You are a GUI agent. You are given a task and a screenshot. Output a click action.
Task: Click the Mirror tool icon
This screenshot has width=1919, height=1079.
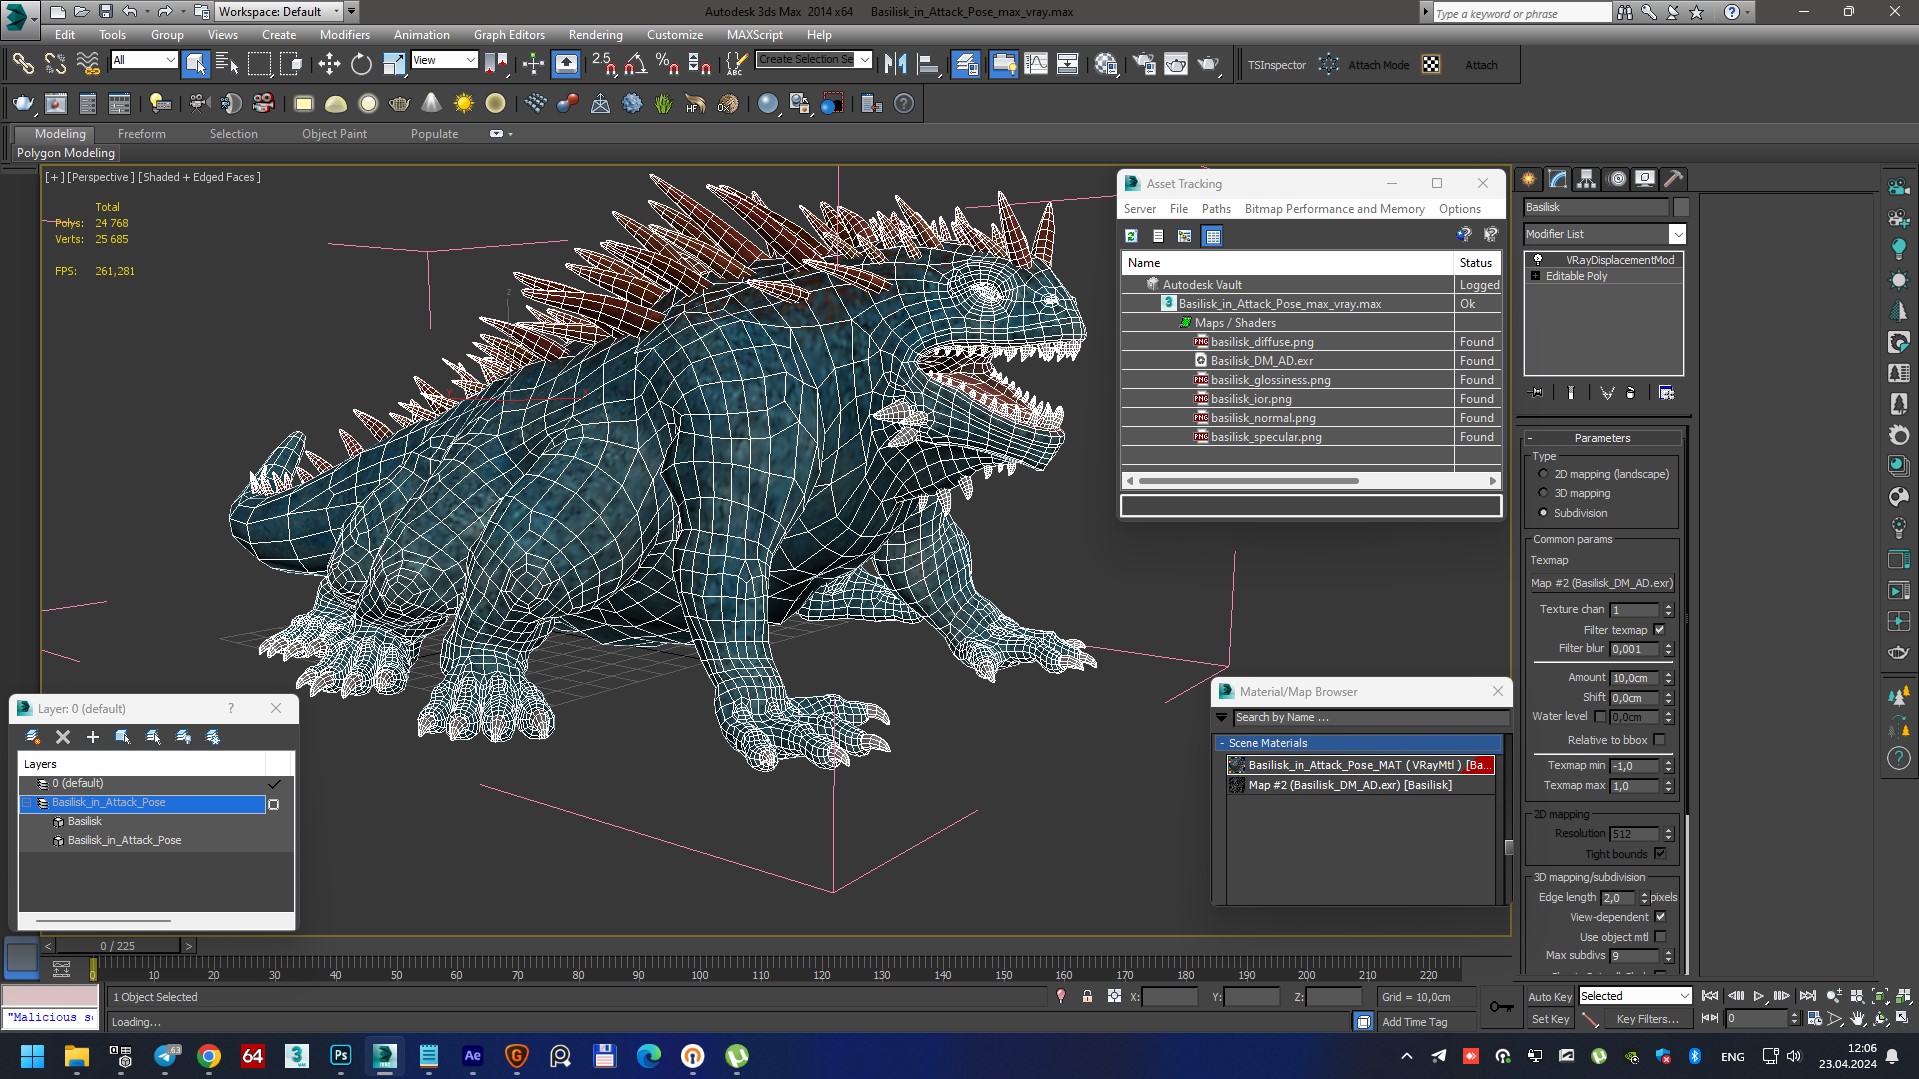tap(895, 65)
